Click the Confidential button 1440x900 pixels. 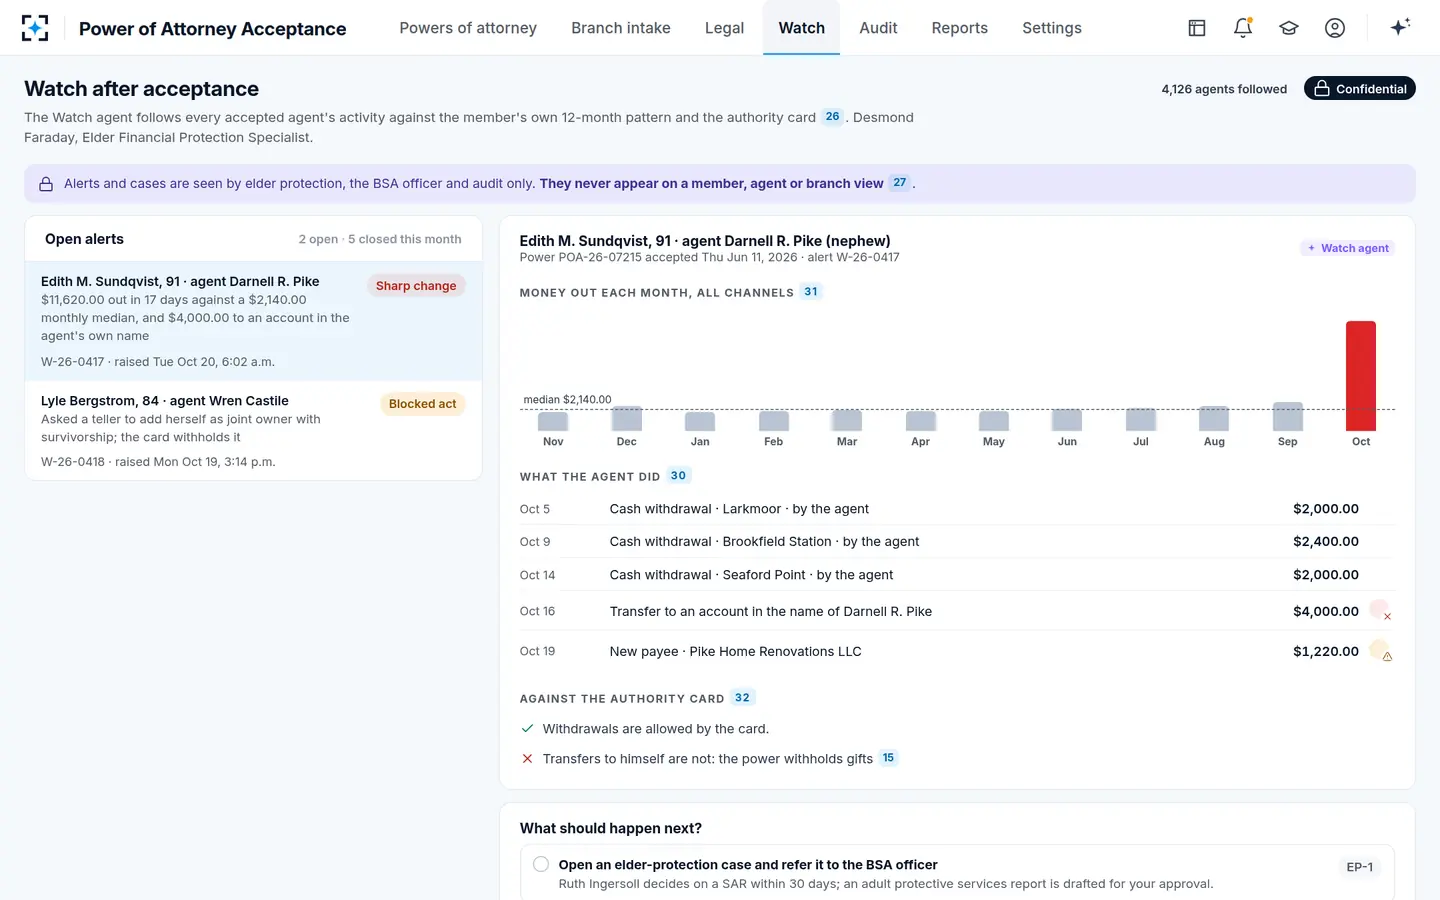1360,89
